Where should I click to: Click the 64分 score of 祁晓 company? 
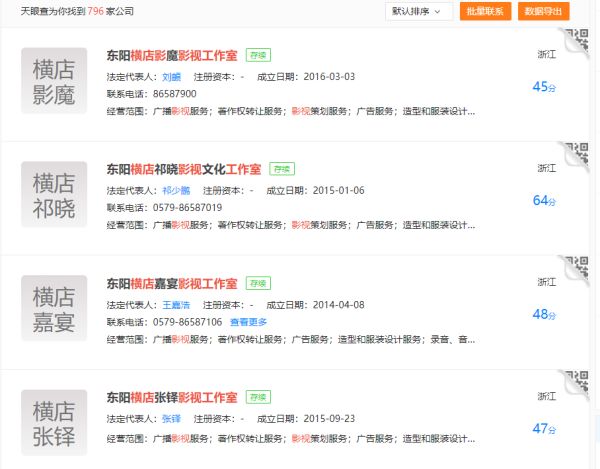(x=544, y=200)
